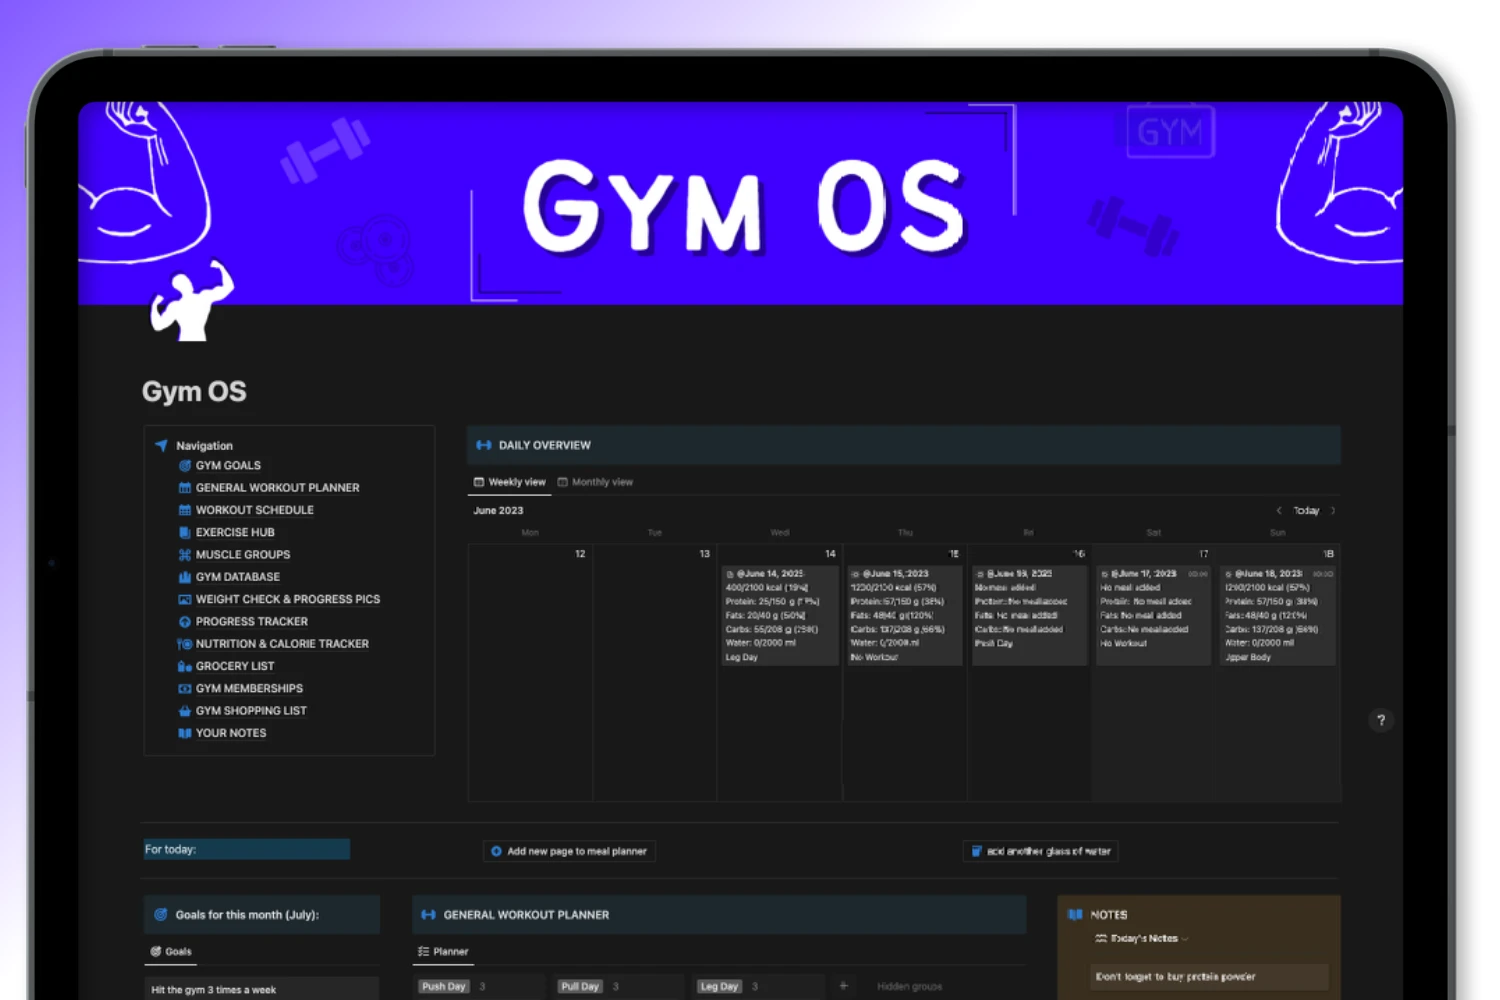Image resolution: width=1500 pixels, height=1000 pixels.
Task: Open the June 17, 2023 calendar entry
Action: pyautogui.click(x=1154, y=615)
